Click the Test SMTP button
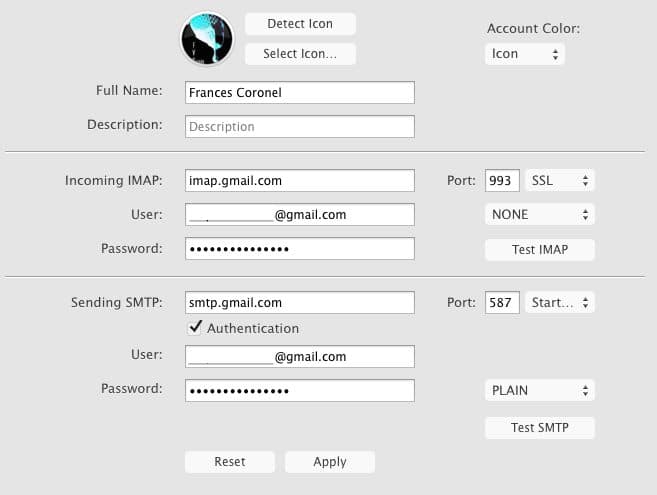The width and height of the screenshot is (657, 495). tap(539, 428)
